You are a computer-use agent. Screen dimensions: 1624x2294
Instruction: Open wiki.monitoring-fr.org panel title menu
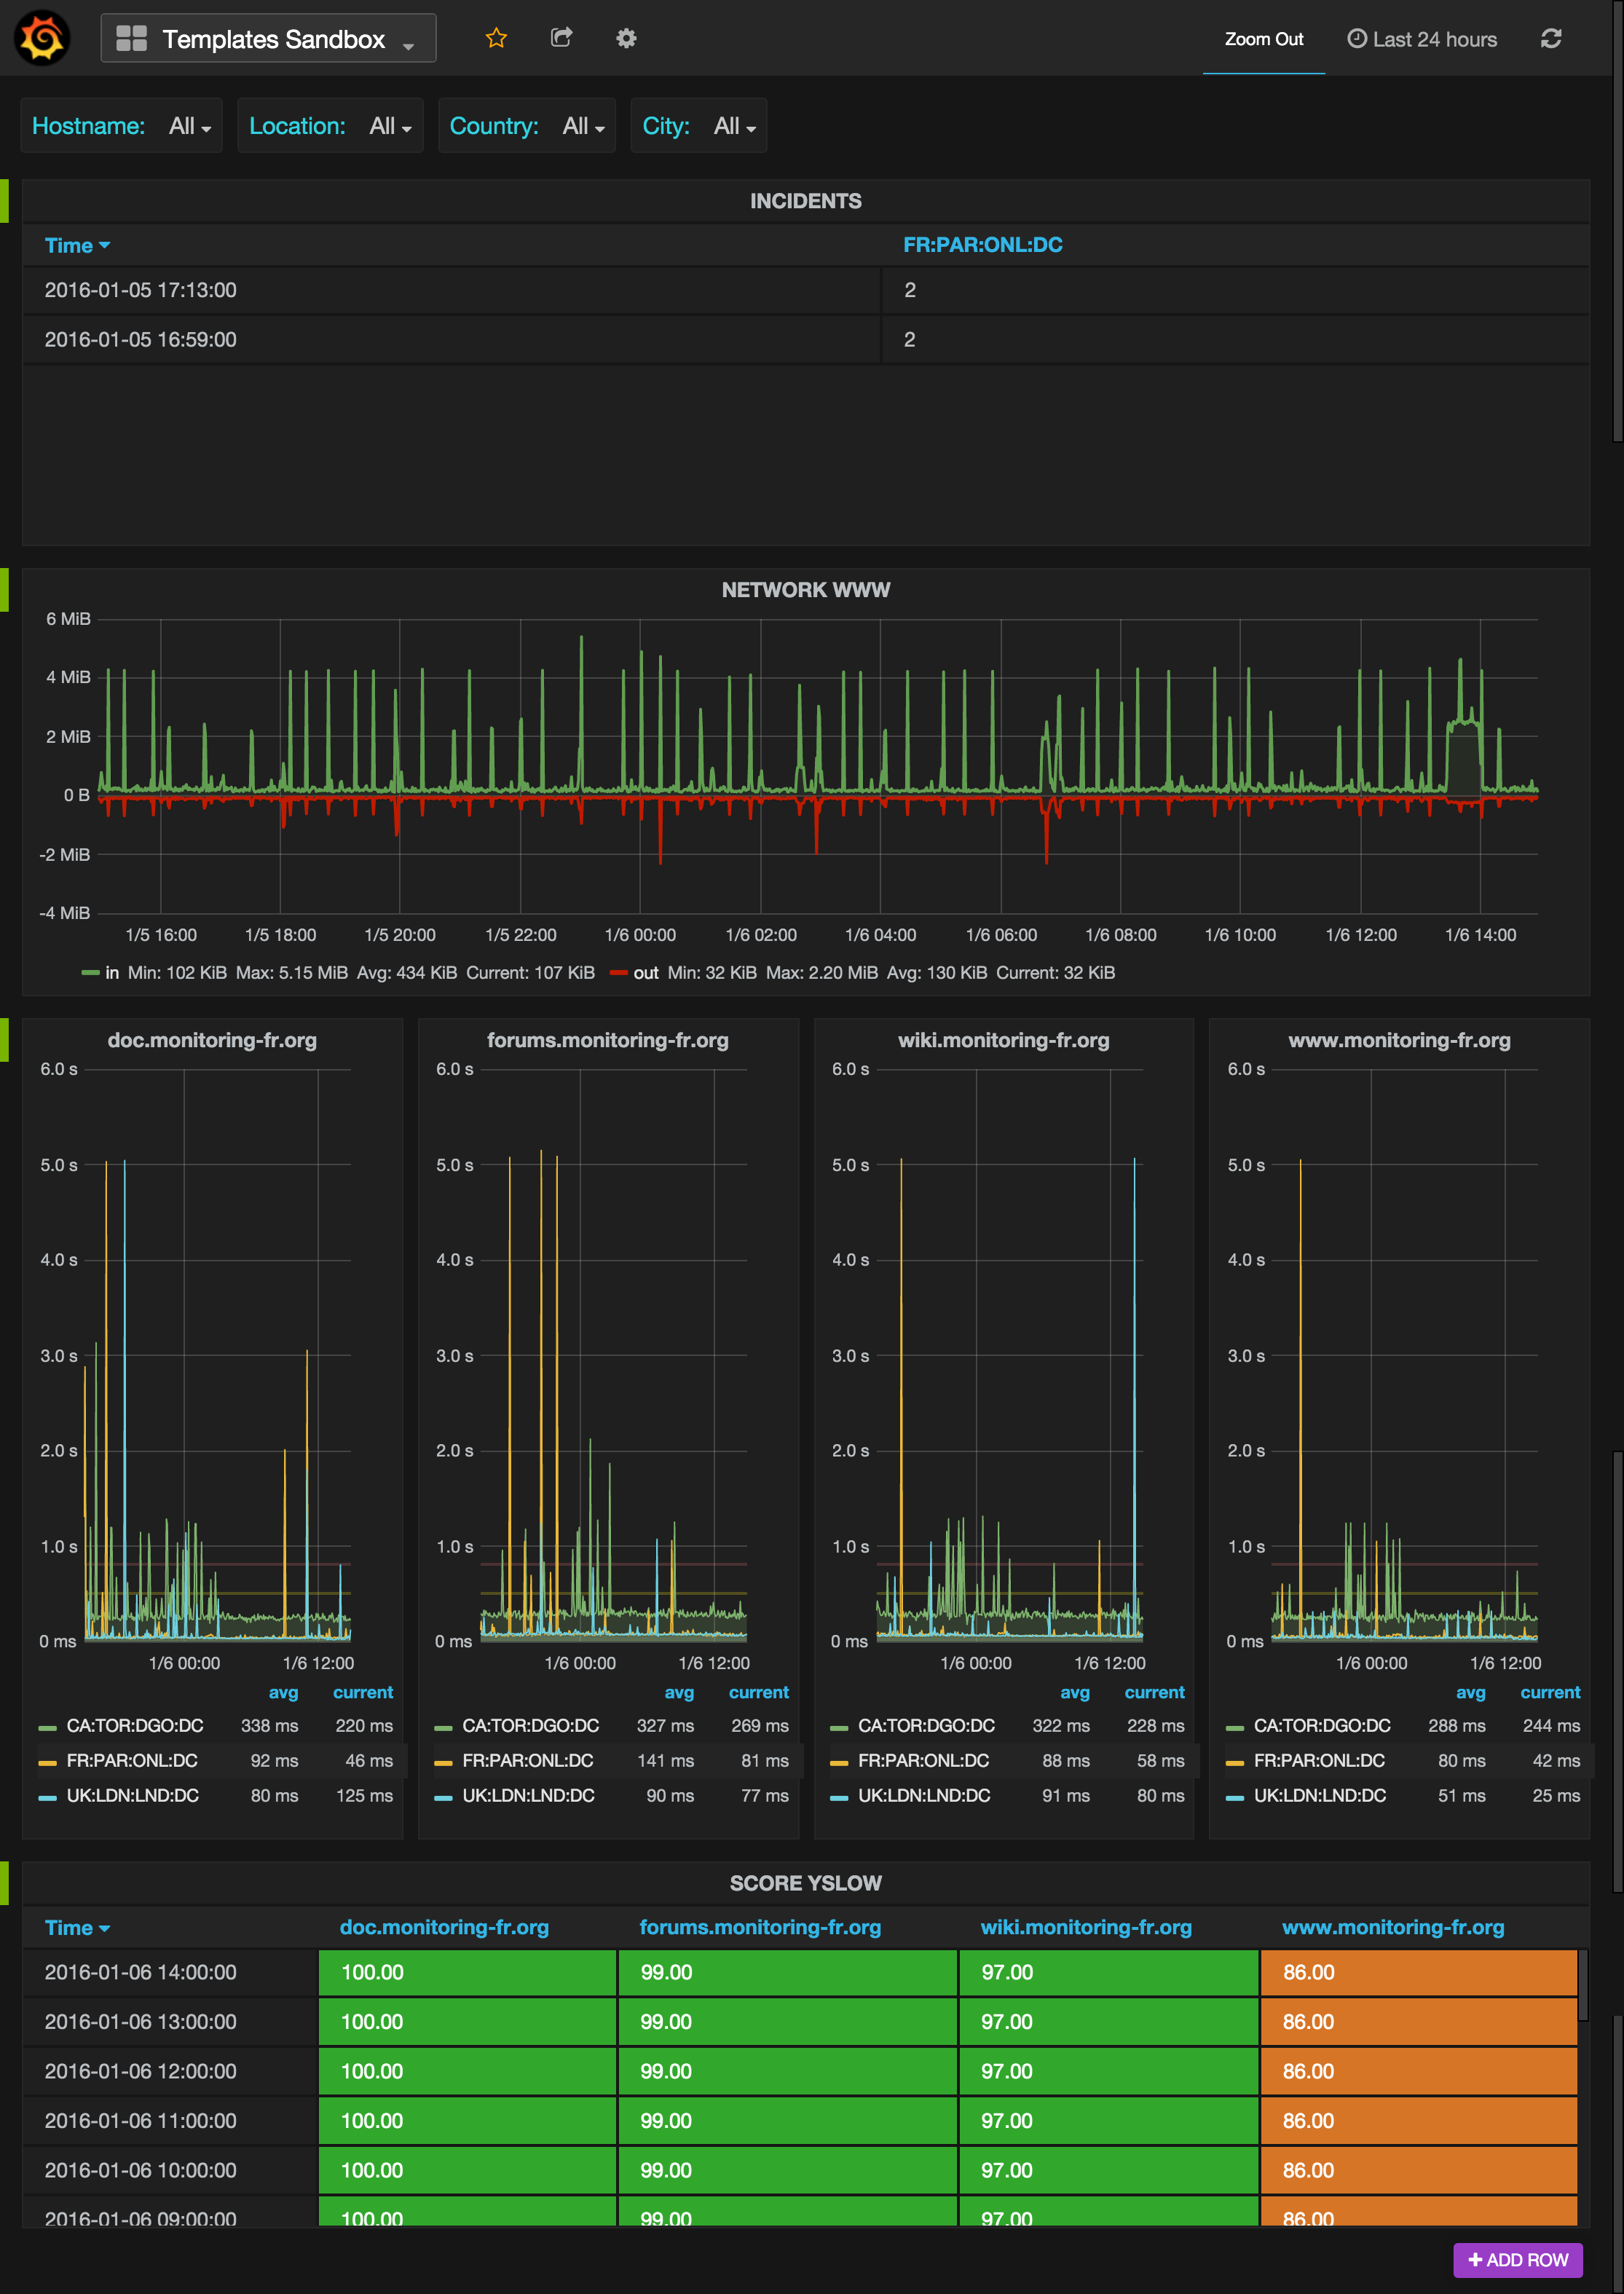tap(1003, 1040)
